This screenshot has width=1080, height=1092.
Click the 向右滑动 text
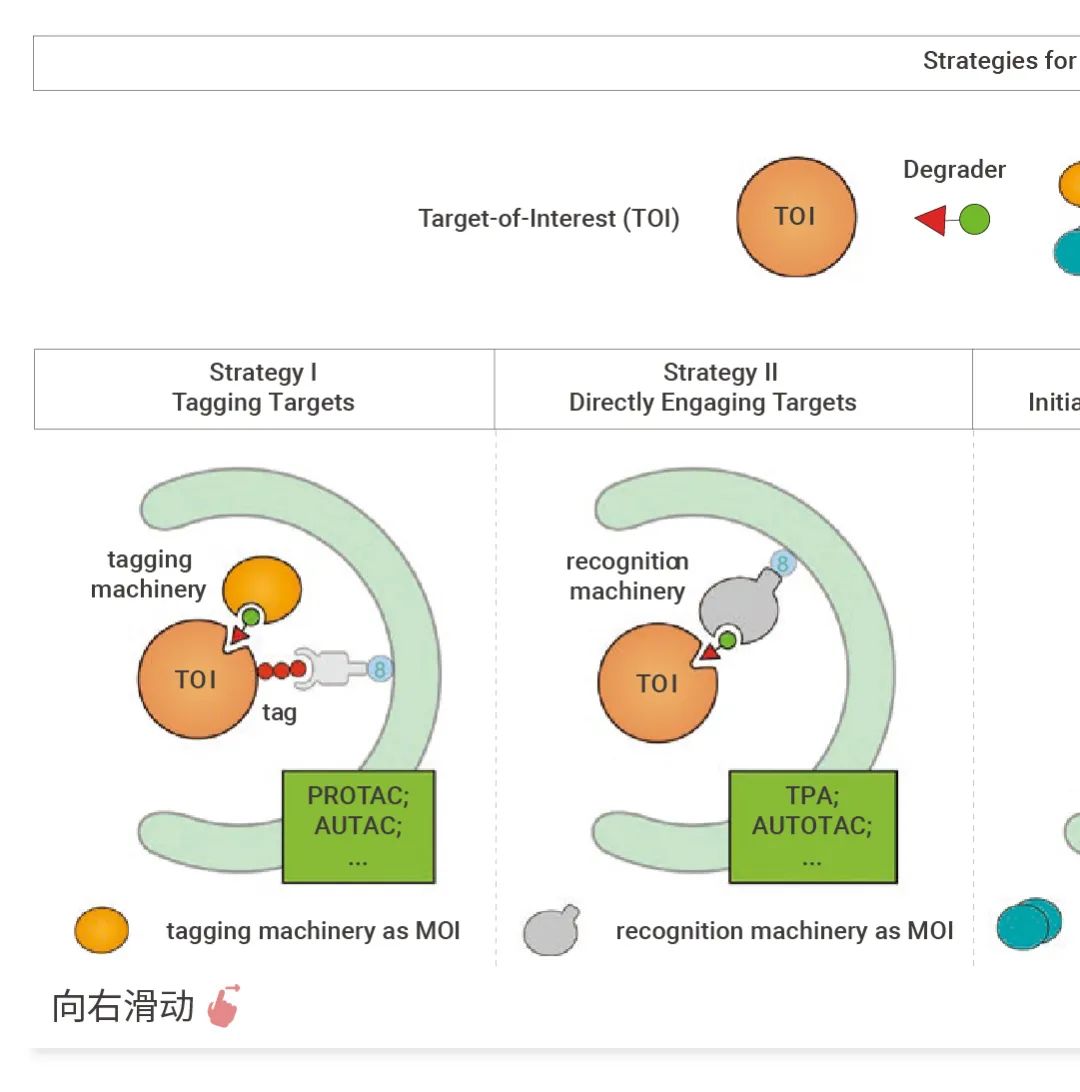pos(123,1006)
